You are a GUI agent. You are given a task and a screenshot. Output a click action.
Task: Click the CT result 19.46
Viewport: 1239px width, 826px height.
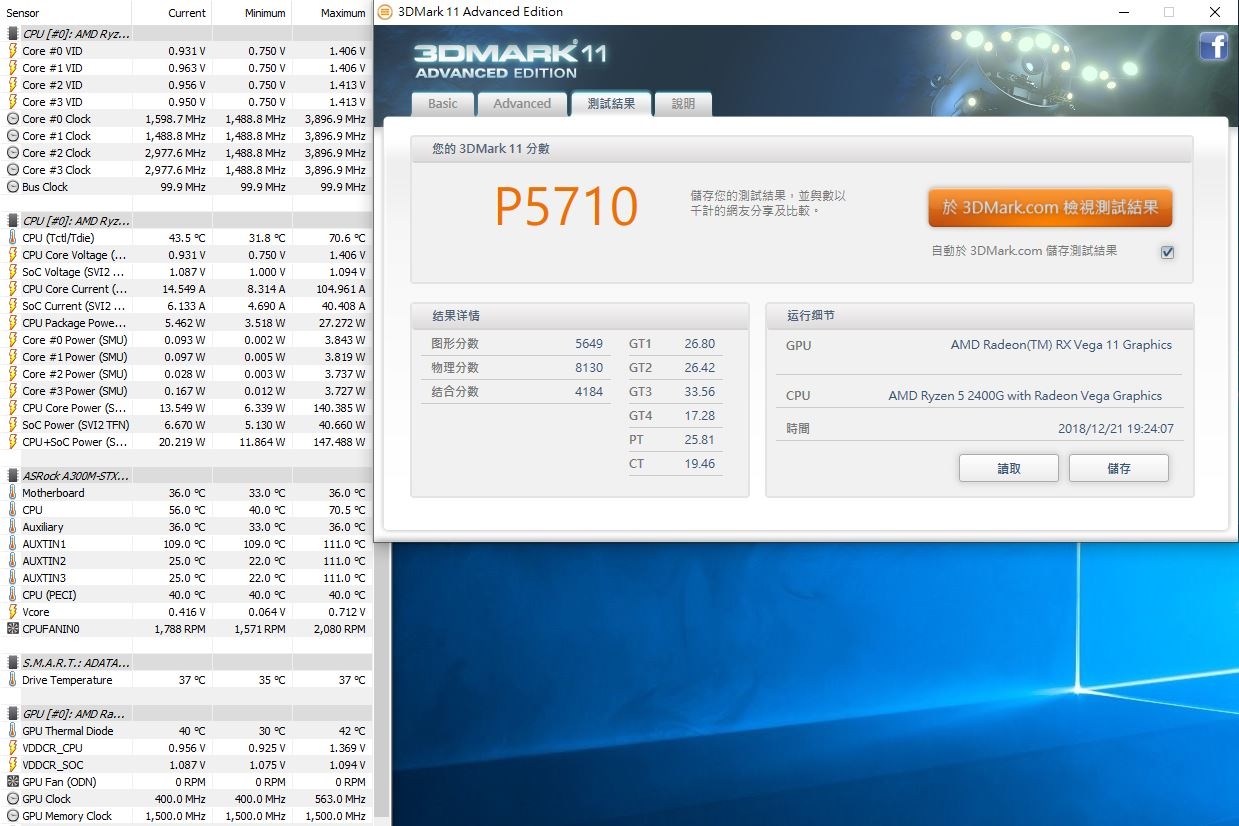[x=700, y=464]
